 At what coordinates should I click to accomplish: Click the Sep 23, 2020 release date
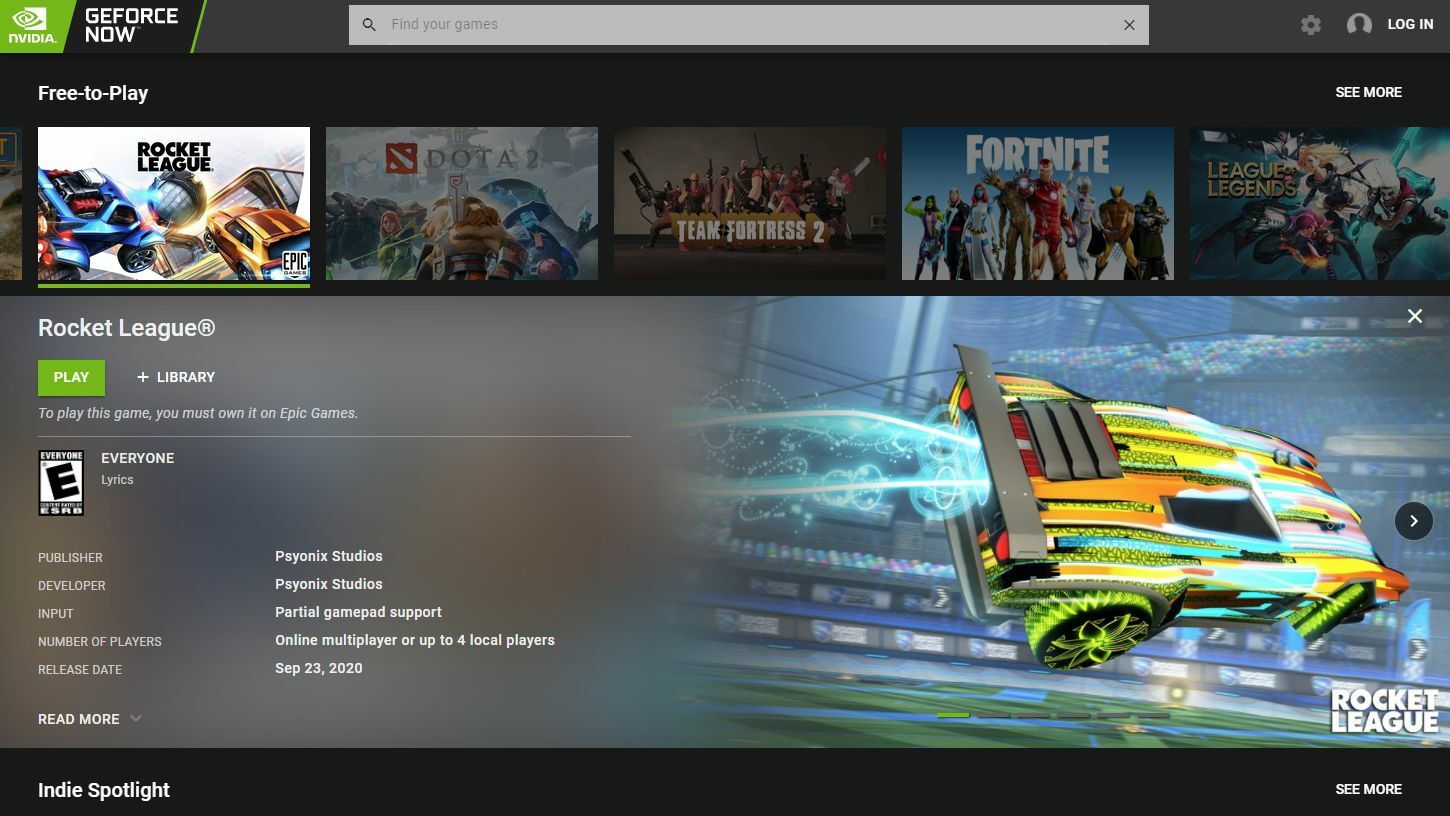coord(319,668)
